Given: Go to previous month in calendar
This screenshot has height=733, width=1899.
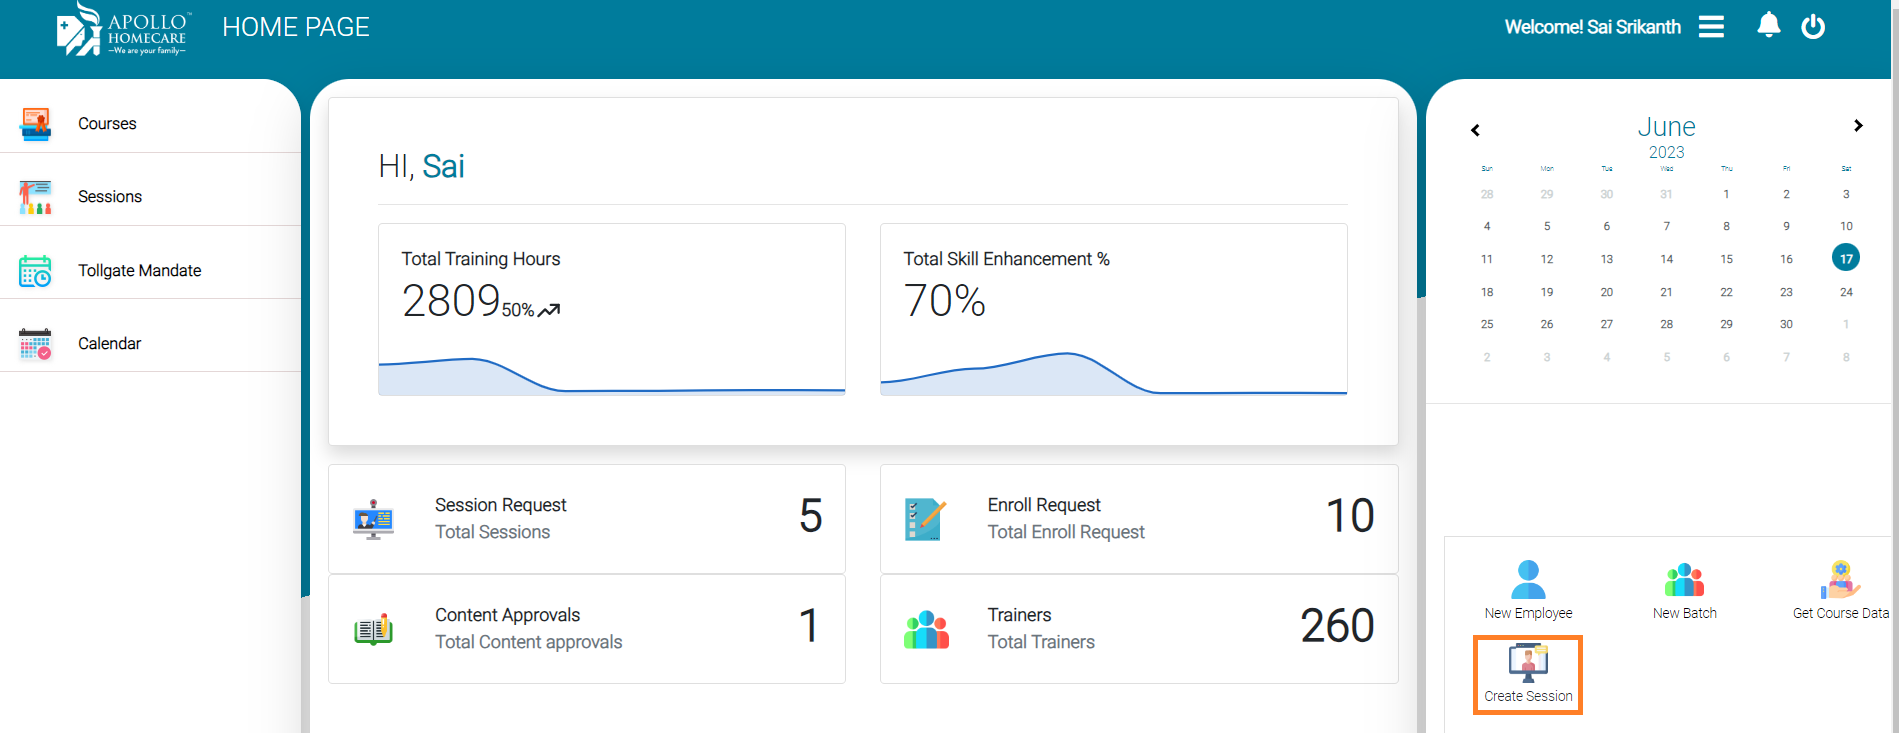Looking at the screenshot, I should 1475,130.
